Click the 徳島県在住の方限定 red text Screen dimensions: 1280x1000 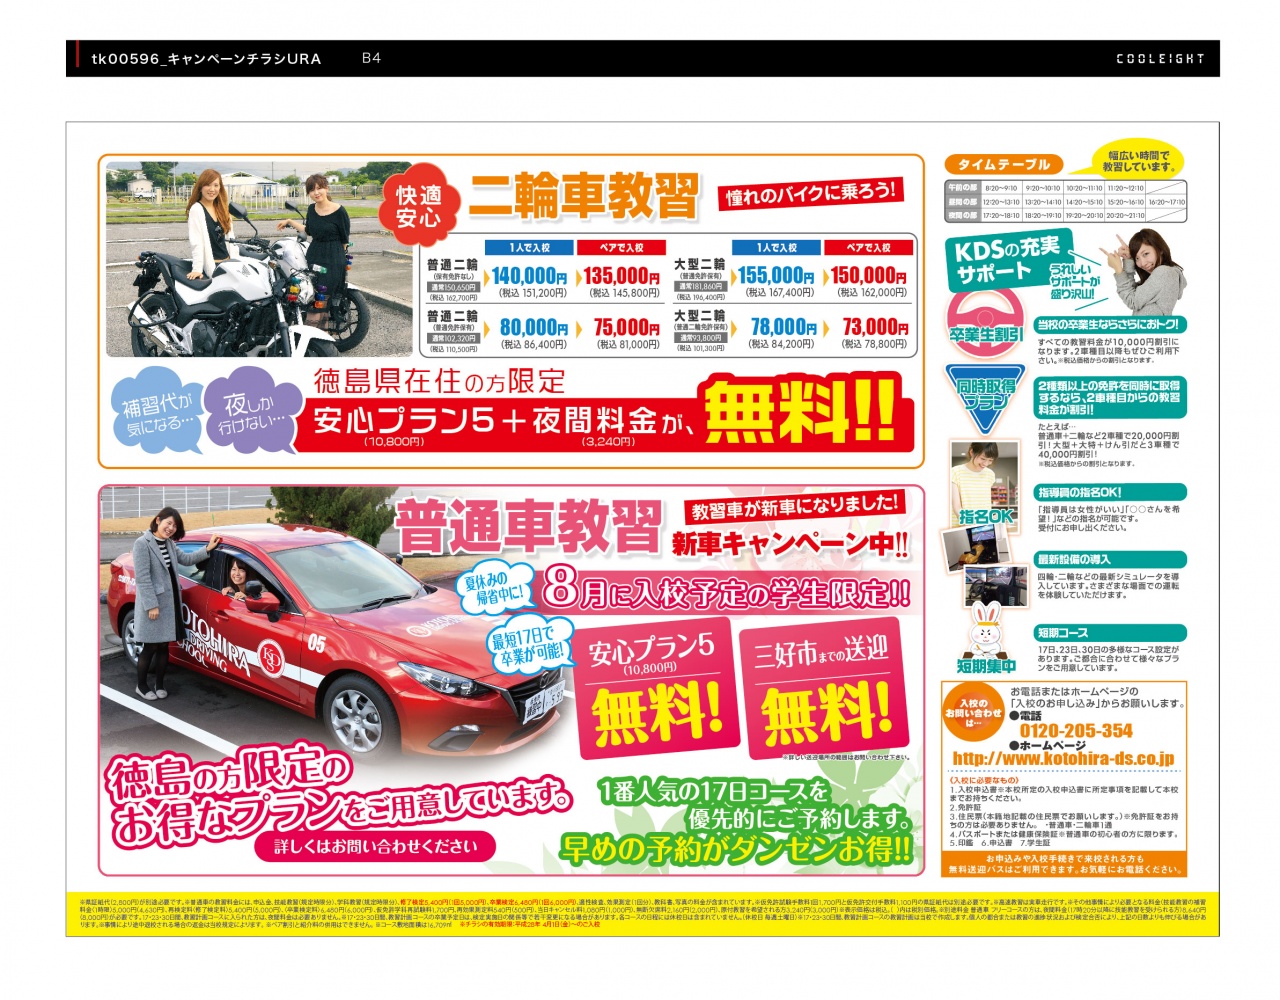(x=440, y=381)
